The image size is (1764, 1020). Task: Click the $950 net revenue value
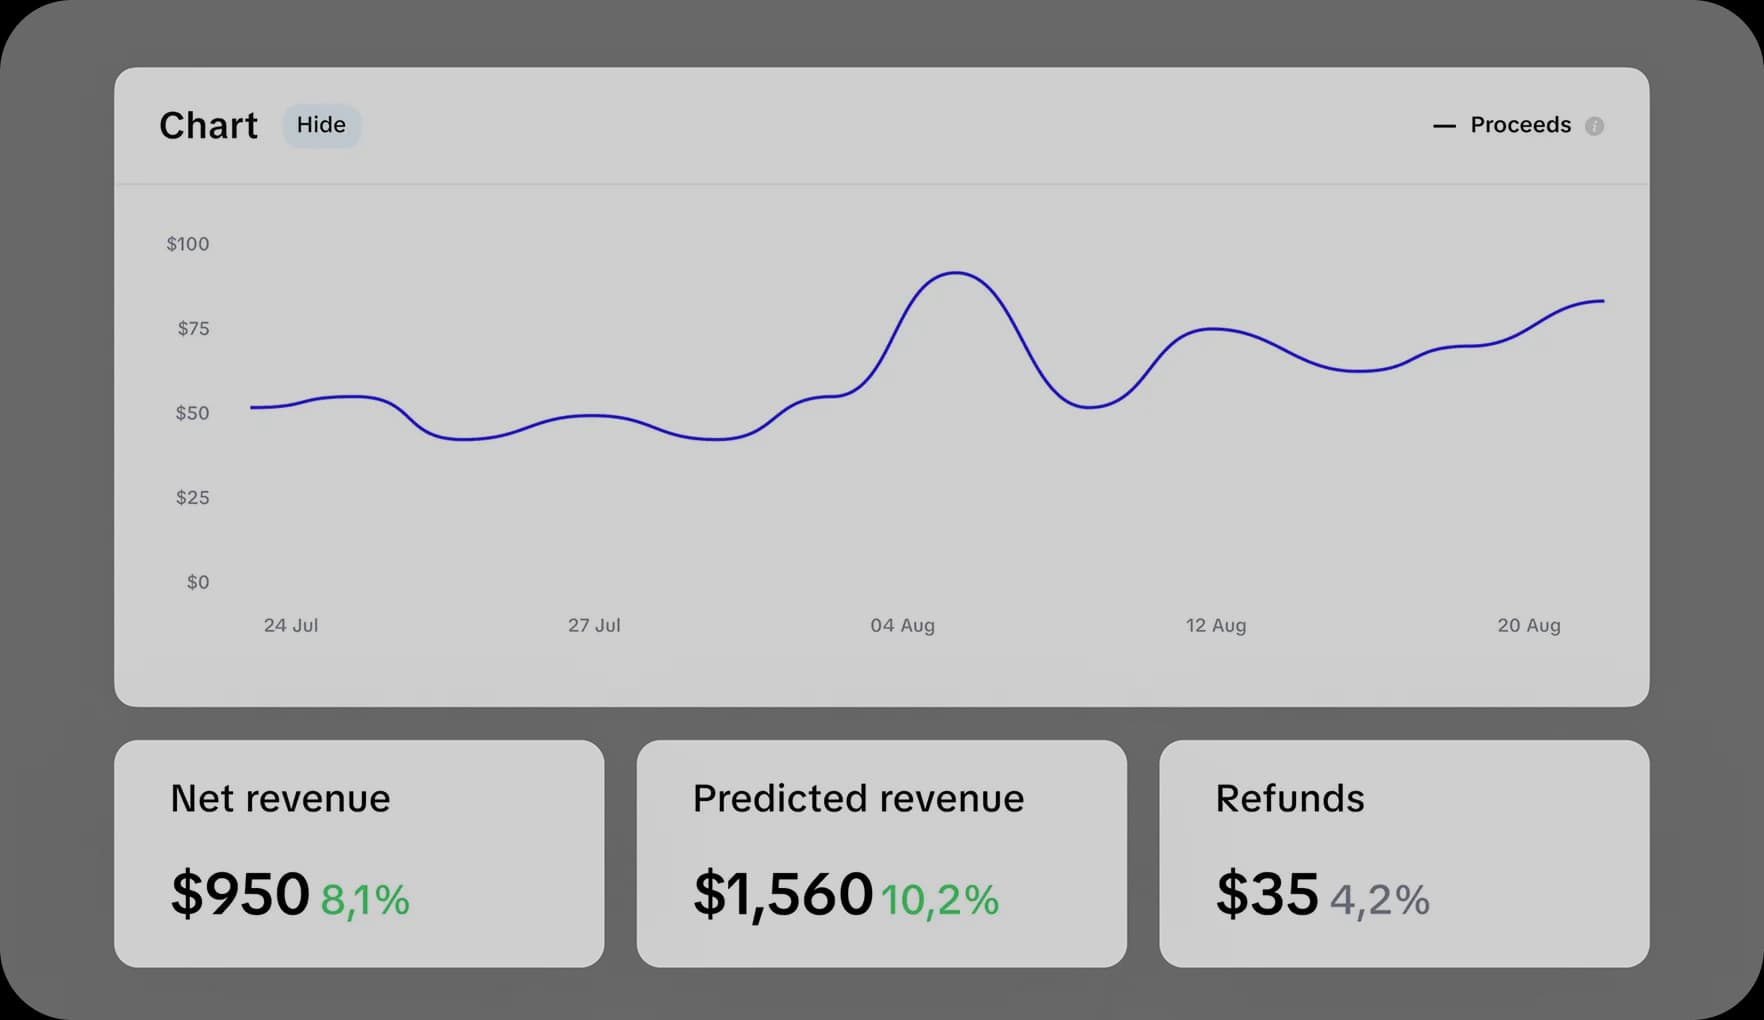[x=240, y=892]
